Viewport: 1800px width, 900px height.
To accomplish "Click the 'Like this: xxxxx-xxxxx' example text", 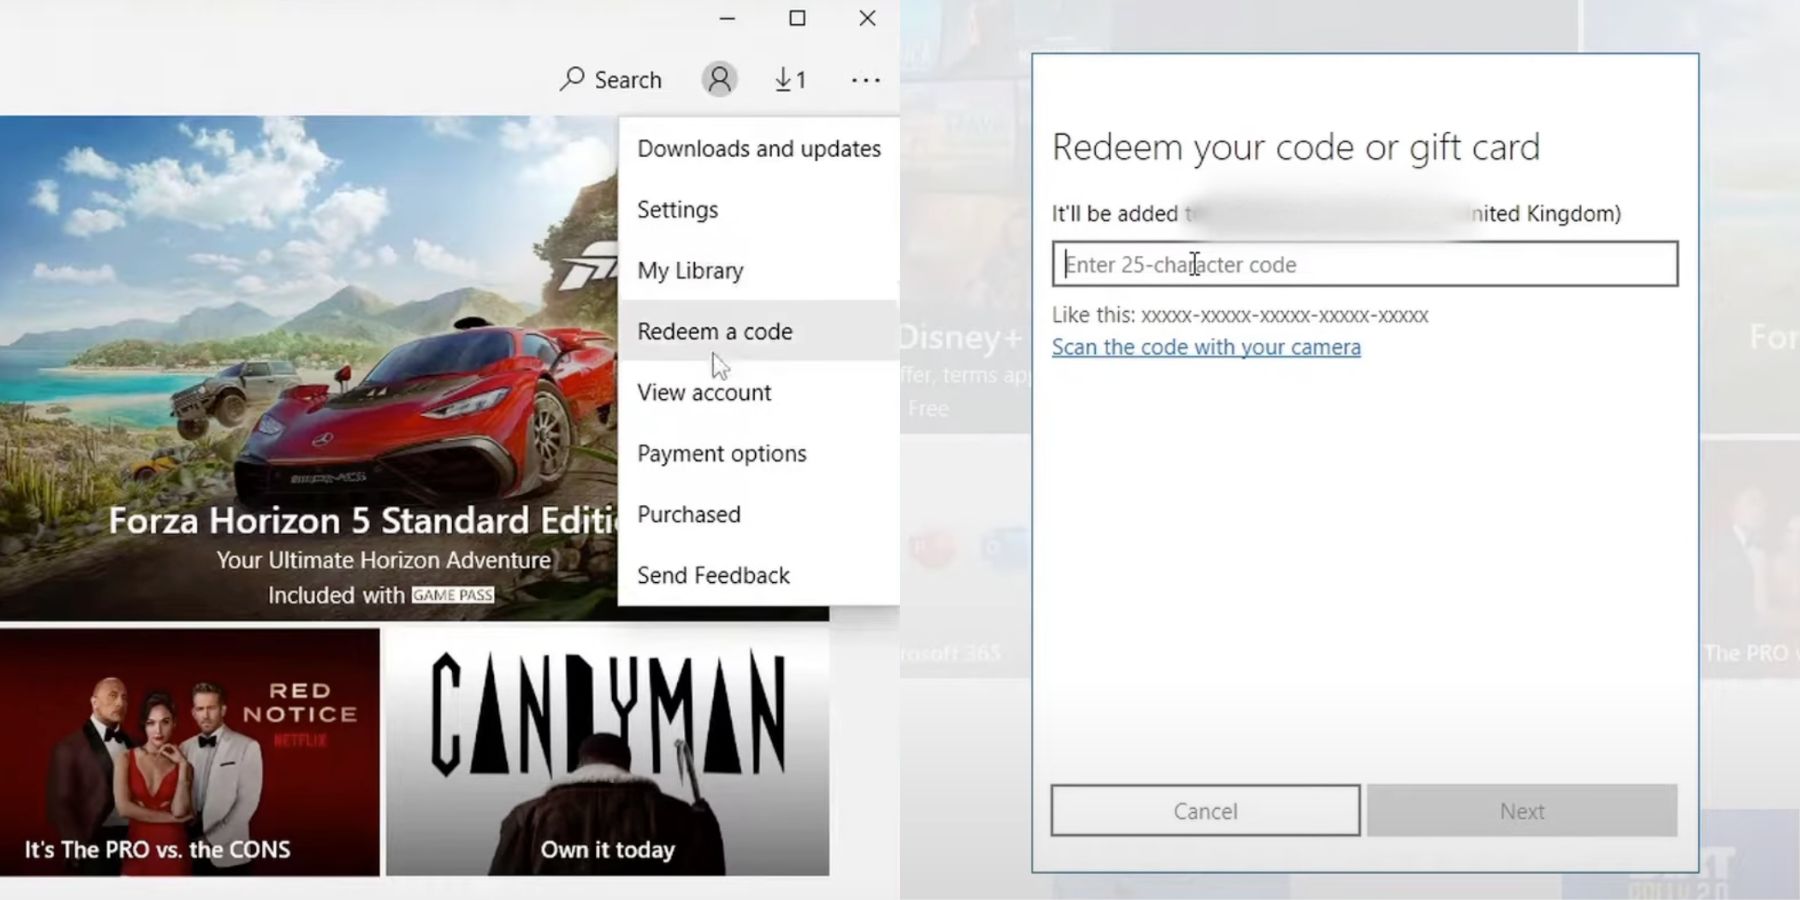I will tap(1240, 315).
